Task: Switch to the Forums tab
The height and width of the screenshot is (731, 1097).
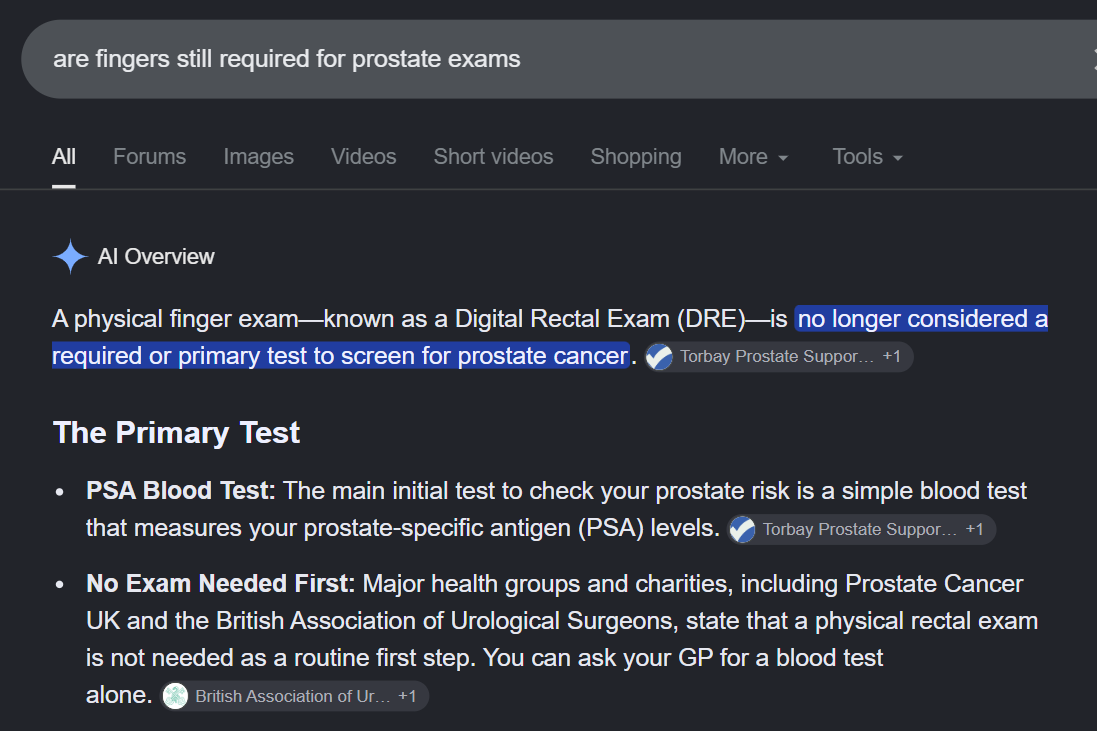Action: pyautogui.click(x=150, y=157)
